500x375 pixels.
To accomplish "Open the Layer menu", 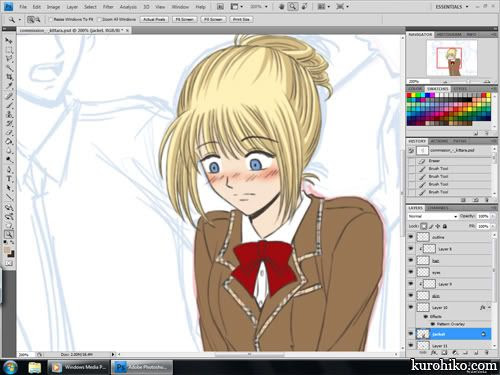I will click(x=72, y=7).
